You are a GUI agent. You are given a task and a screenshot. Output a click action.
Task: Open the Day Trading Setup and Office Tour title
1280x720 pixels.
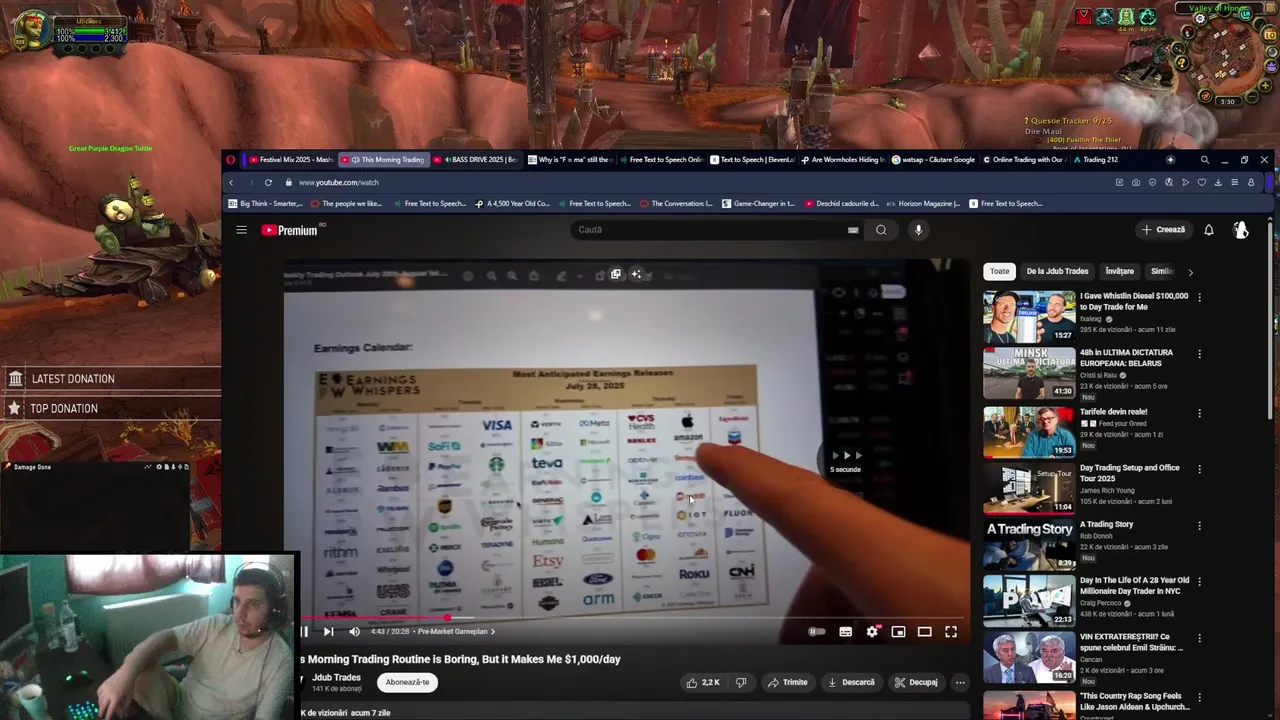1130,472
